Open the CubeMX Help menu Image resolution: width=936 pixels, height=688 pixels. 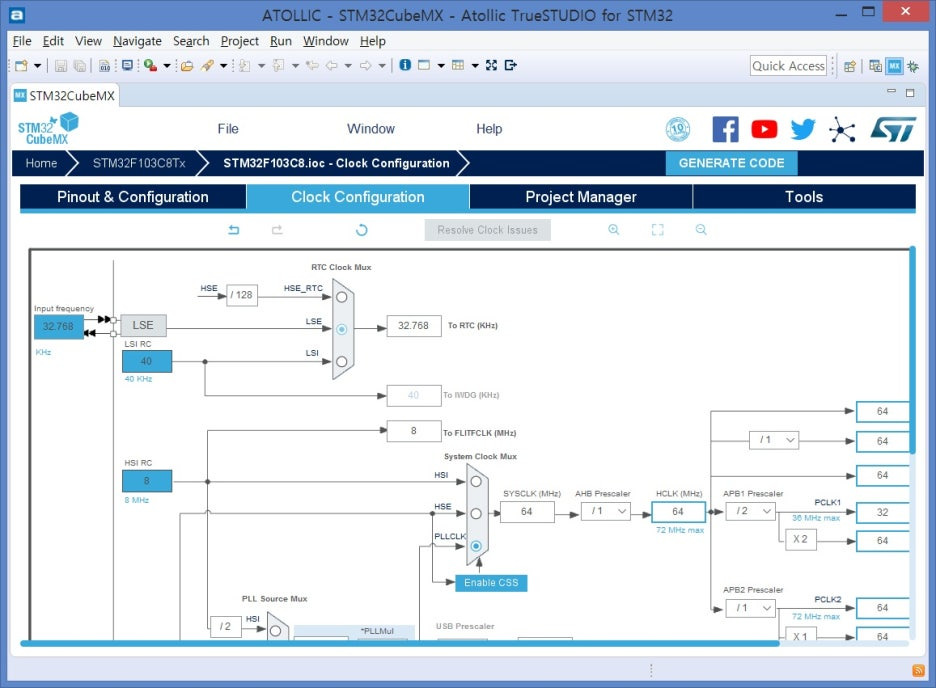[x=489, y=129]
